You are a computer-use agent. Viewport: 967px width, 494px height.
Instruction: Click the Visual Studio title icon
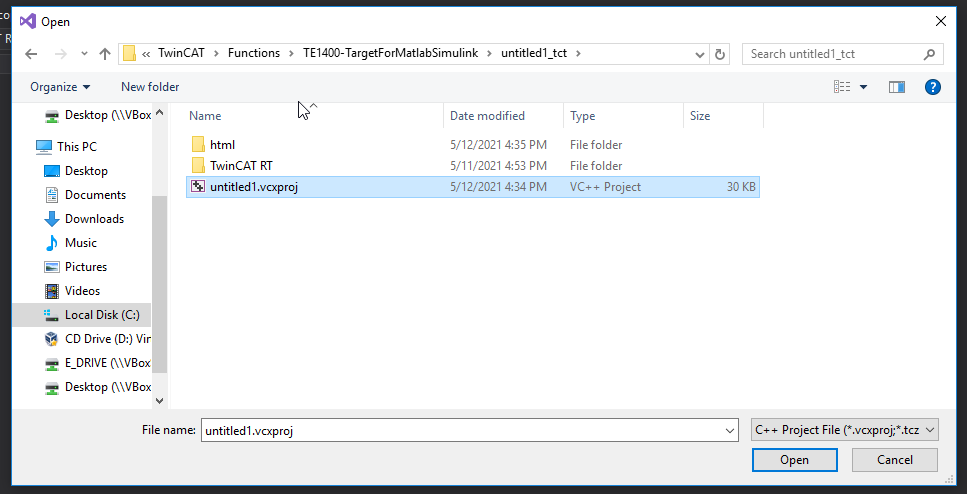tap(27, 22)
